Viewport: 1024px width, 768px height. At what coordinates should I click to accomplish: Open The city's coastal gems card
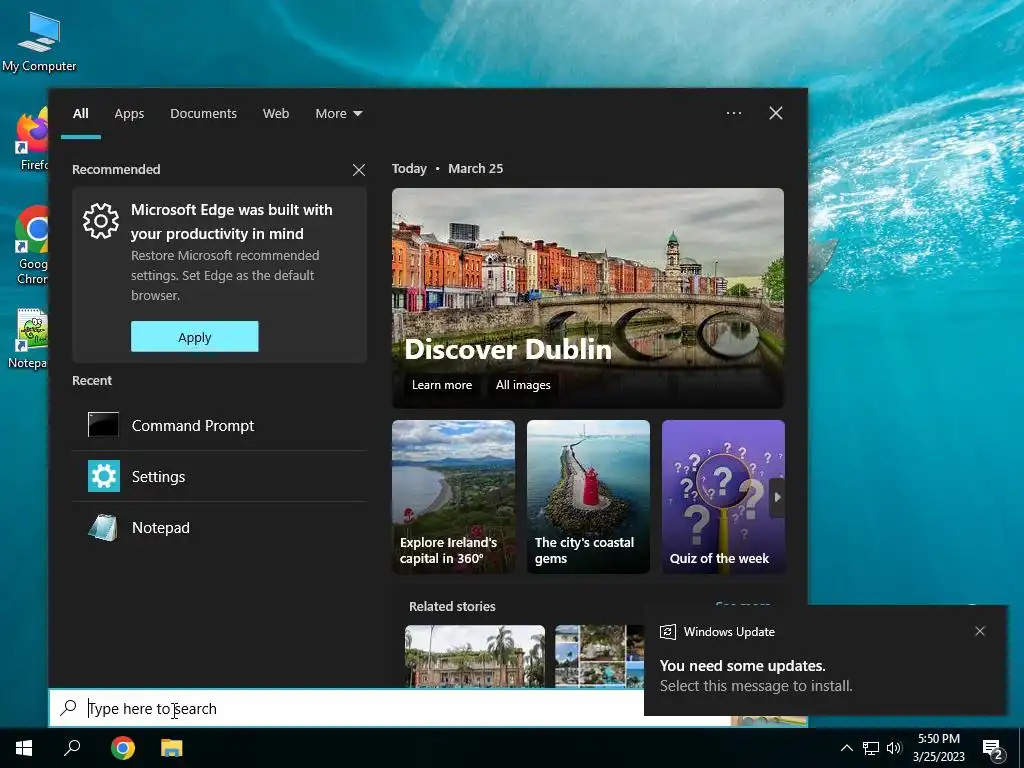[588, 497]
